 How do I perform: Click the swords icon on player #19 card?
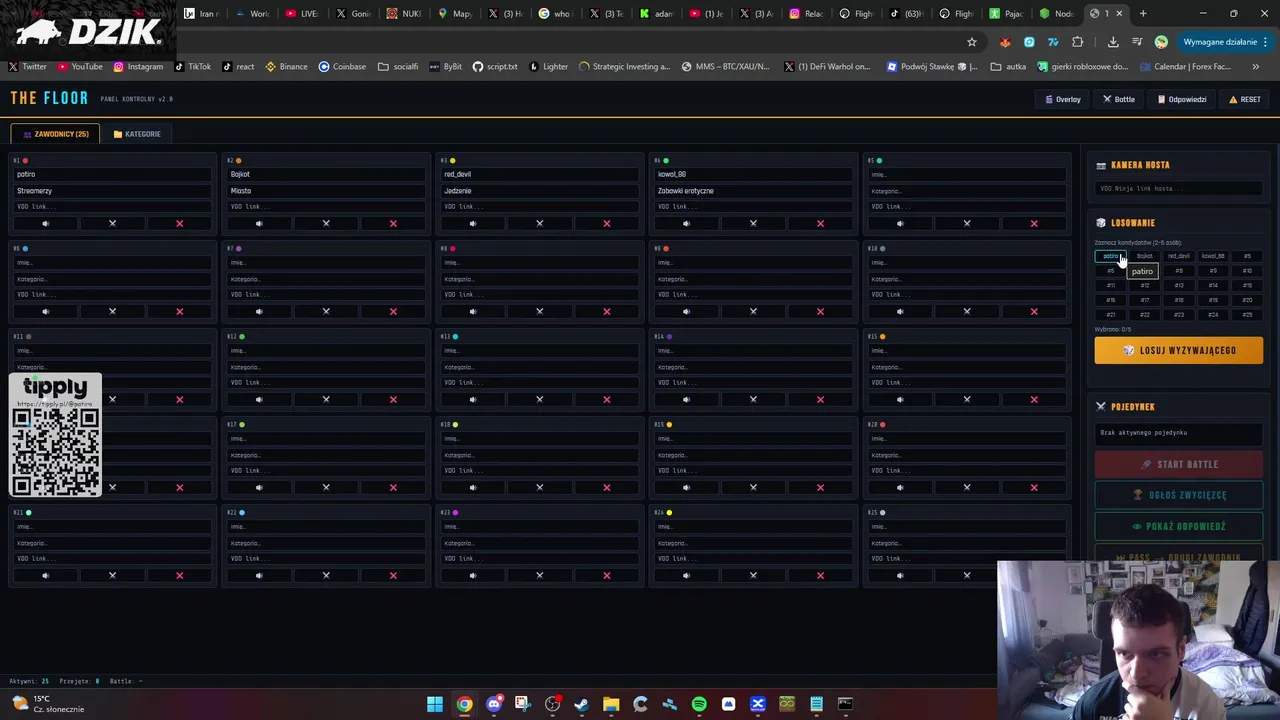(x=753, y=487)
